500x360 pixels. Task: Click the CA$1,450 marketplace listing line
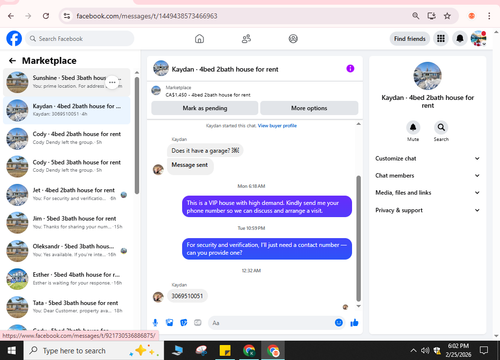point(208,95)
